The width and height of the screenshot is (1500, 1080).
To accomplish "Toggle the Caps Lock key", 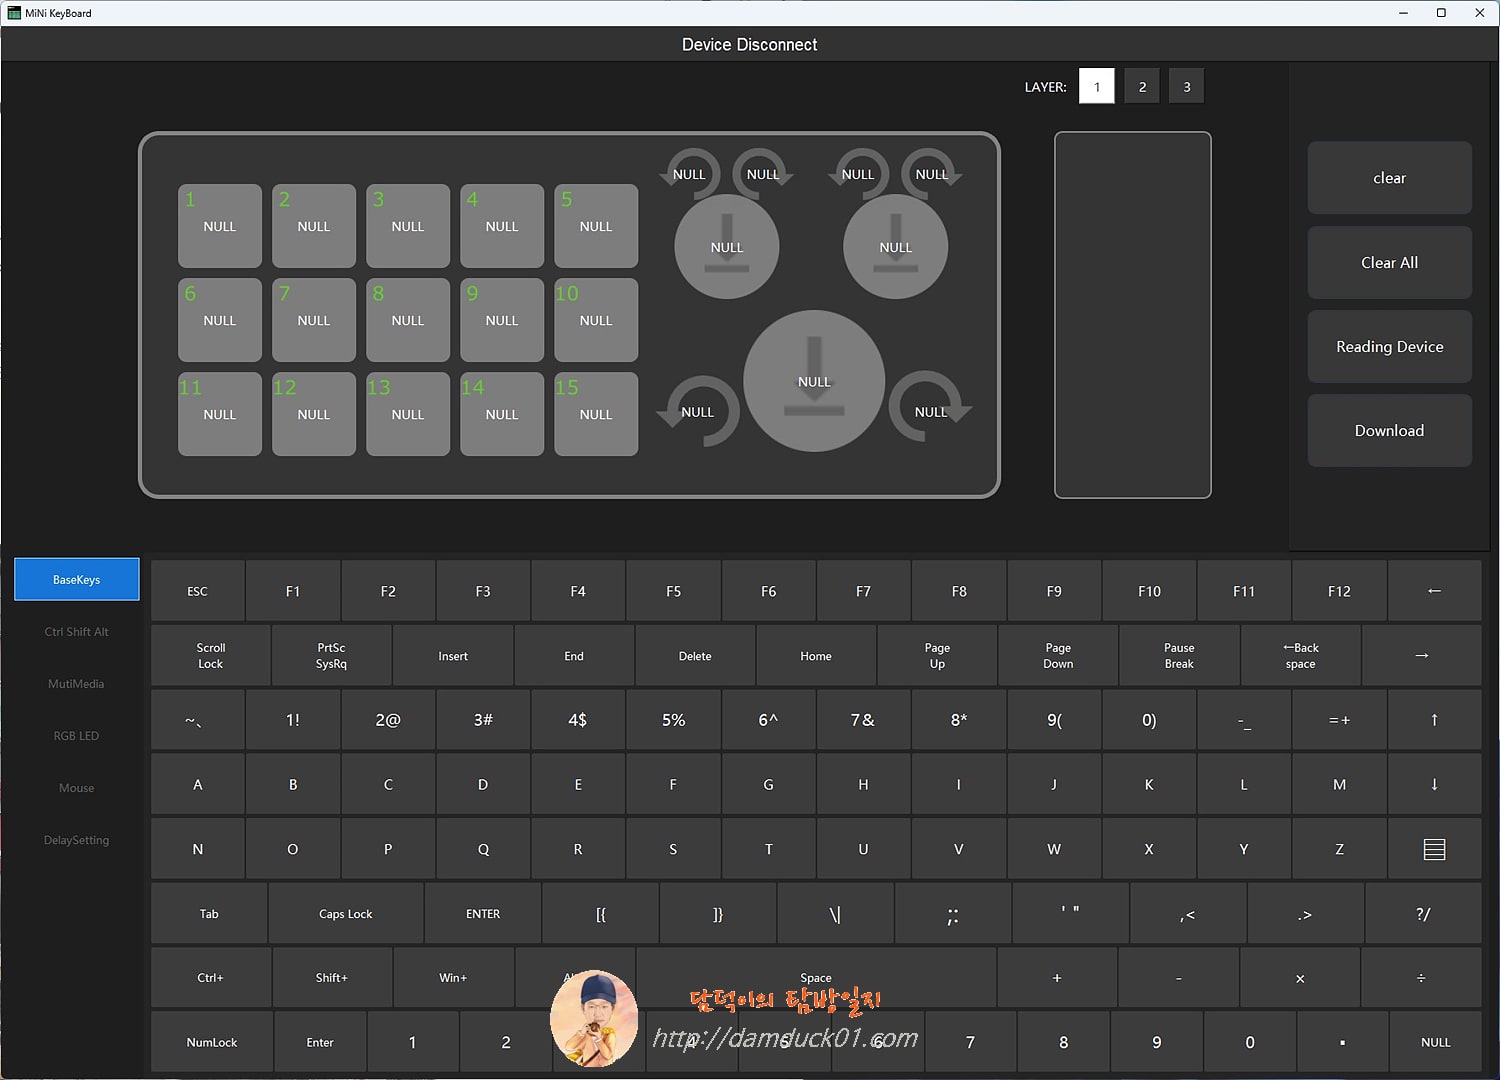I will pos(345,913).
